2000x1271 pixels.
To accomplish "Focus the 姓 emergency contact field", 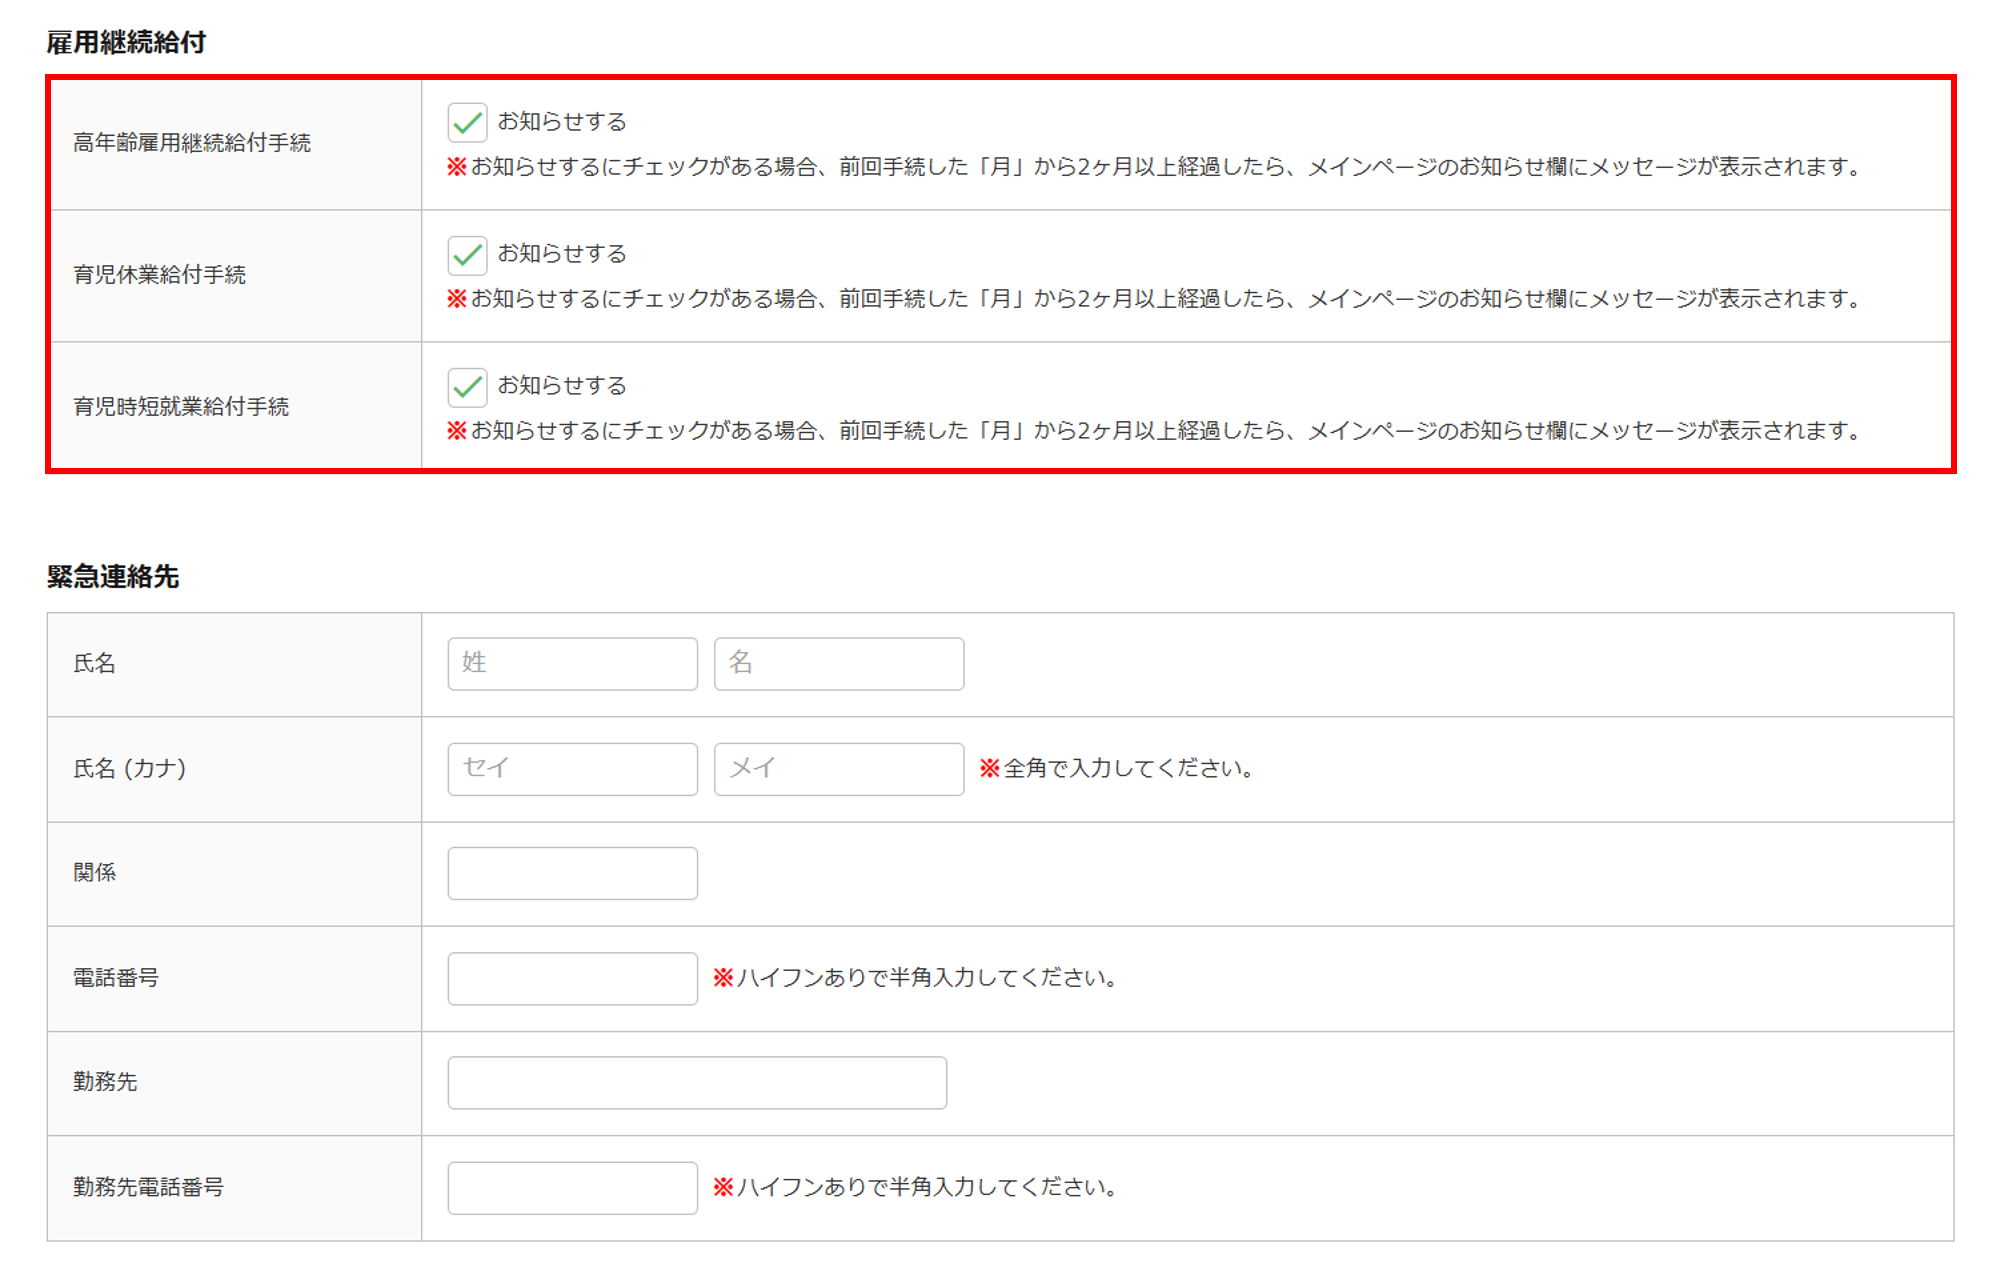I will tap(572, 663).
